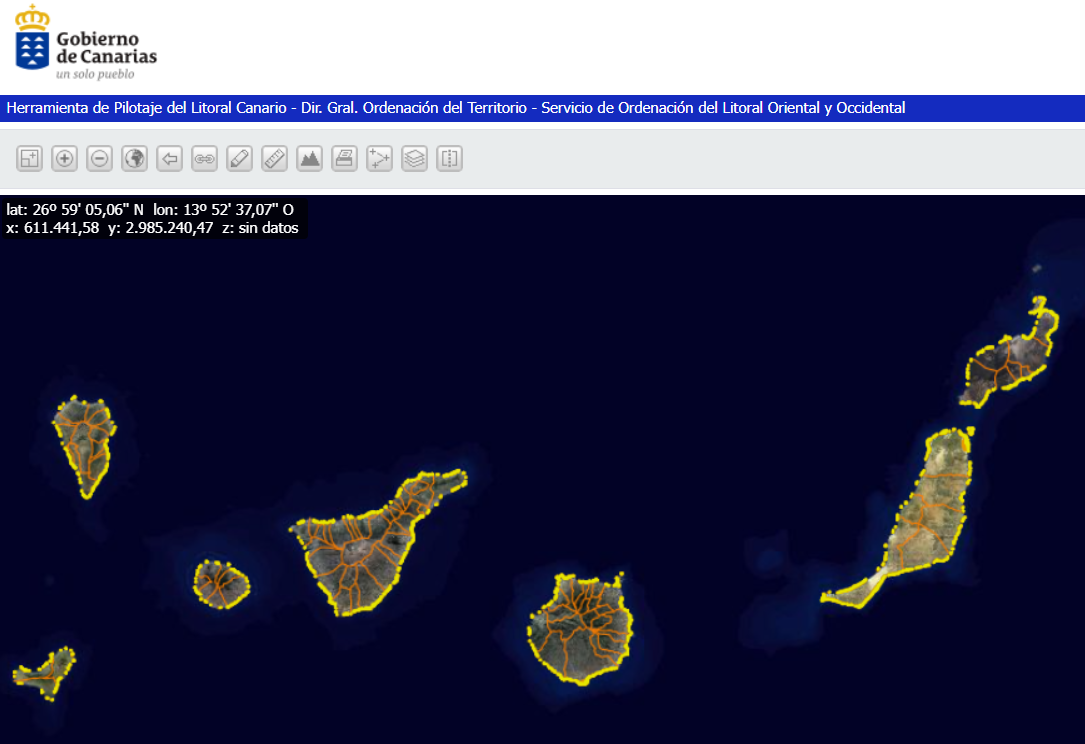The width and height of the screenshot is (1085, 744).
Task: Show full extent with globe icon
Action: click(x=135, y=158)
